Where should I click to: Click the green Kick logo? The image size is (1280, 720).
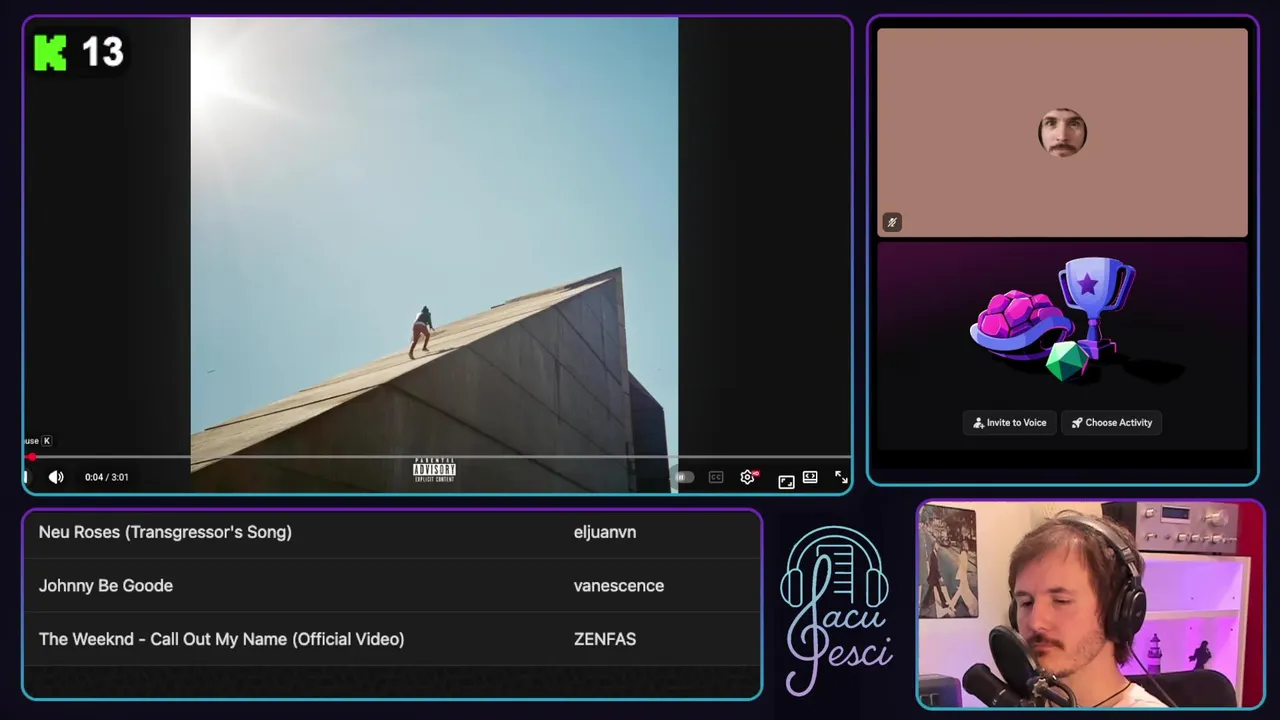50,53
